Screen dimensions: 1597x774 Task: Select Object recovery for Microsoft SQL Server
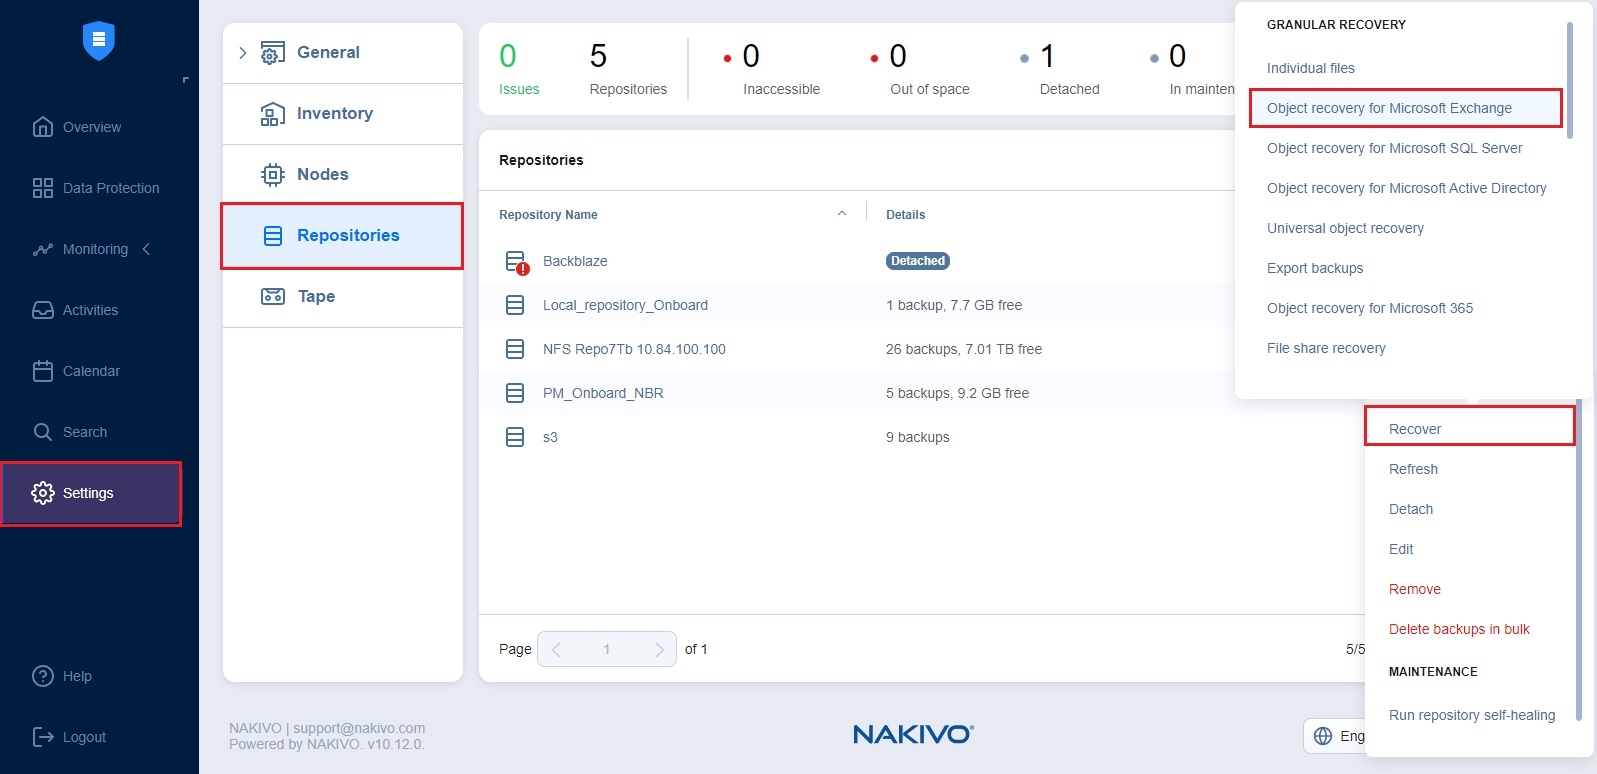tap(1394, 148)
